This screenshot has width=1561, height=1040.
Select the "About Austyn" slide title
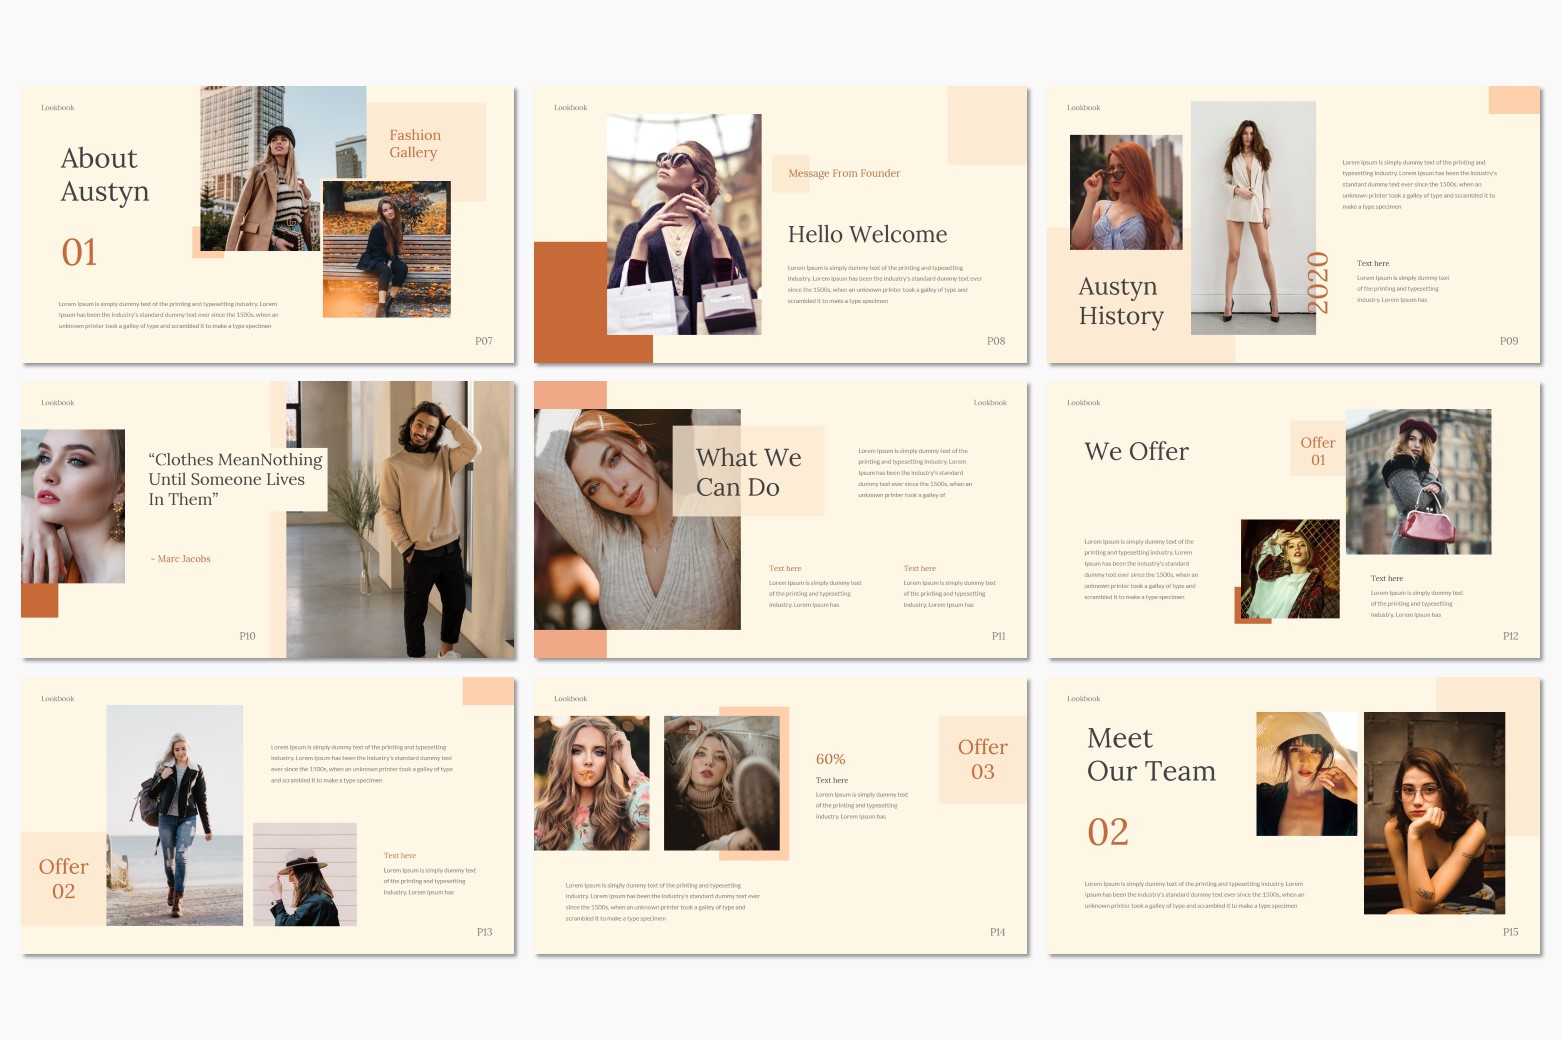104,175
